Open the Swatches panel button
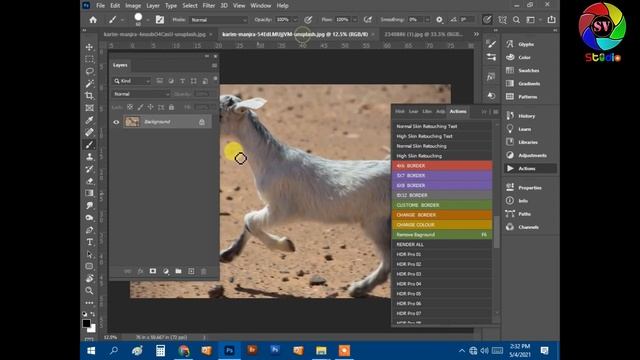 coord(530,71)
